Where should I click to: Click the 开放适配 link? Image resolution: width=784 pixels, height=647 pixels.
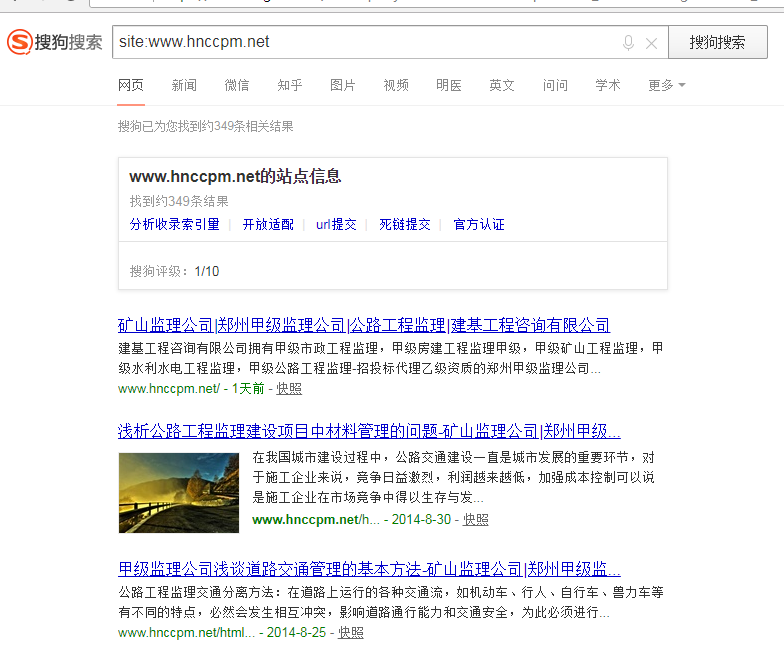click(x=268, y=224)
